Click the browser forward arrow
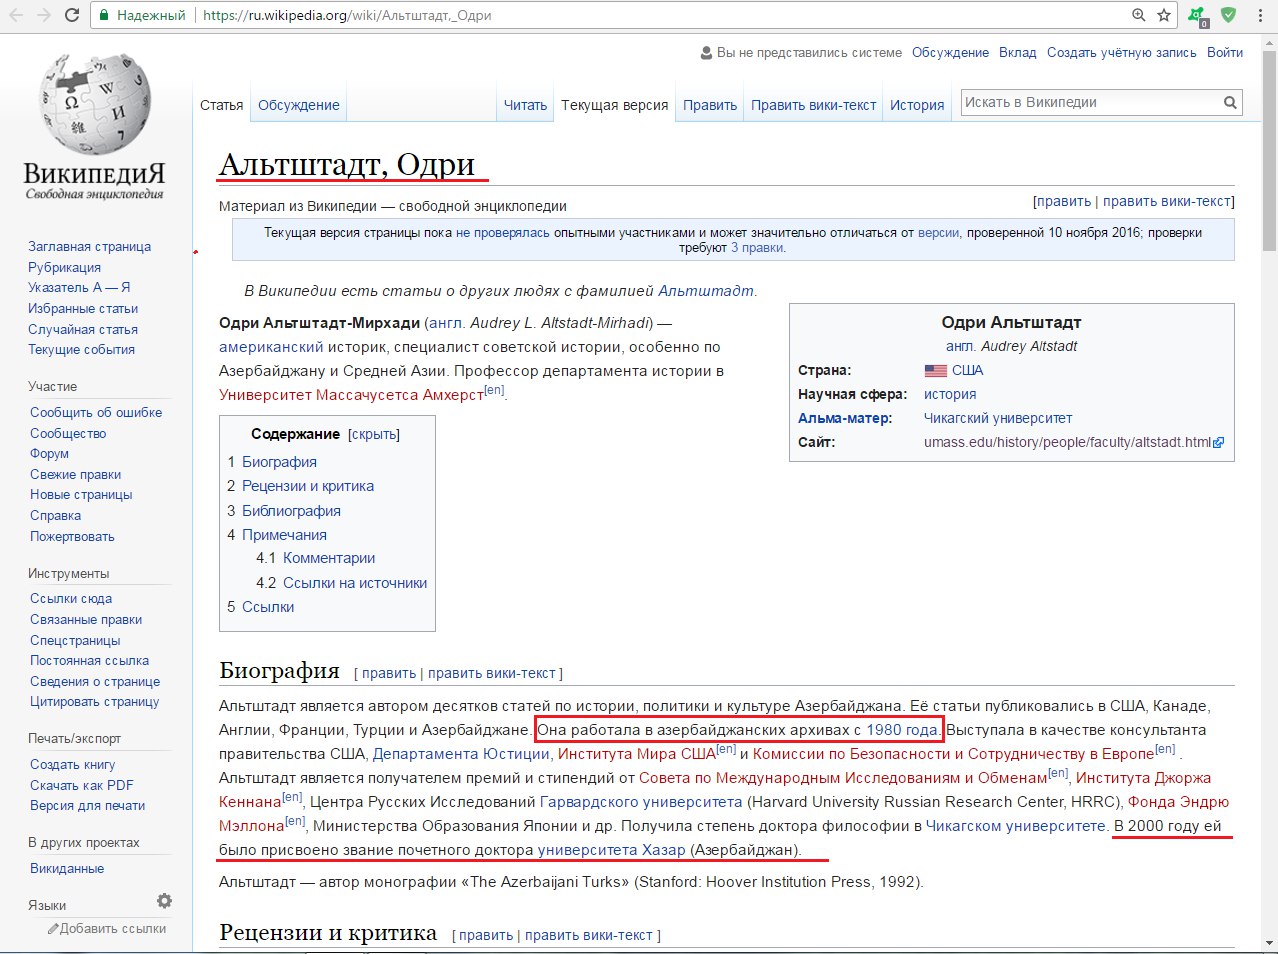 44,15
